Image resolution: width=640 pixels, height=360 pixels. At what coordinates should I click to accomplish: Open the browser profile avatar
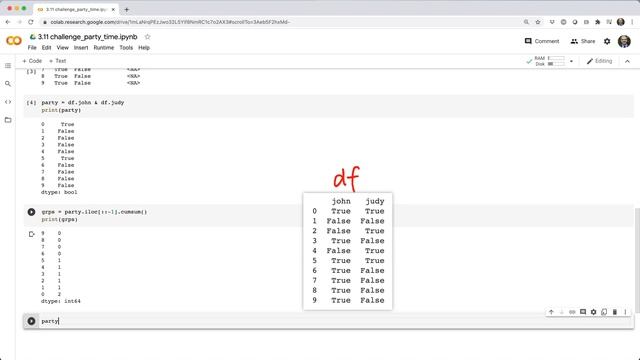pyautogui.click(x=621, y=22)
